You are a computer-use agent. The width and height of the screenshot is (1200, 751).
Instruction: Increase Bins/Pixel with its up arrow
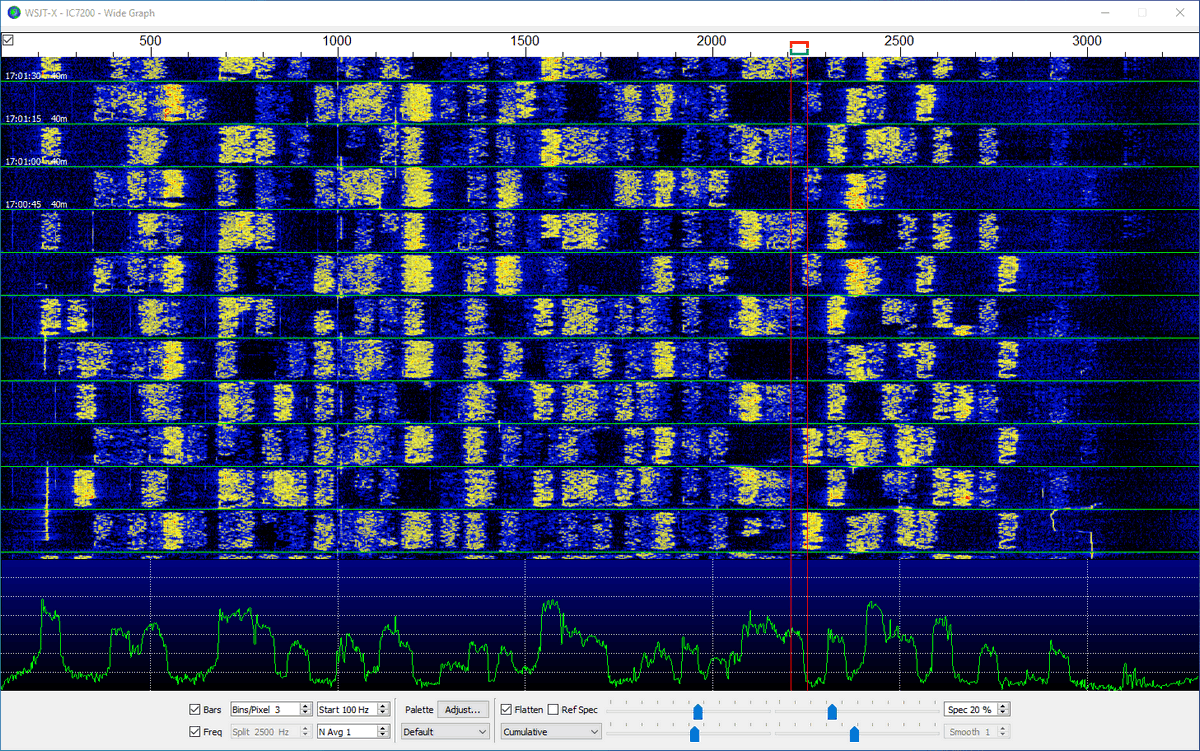[x=304, y=705]
